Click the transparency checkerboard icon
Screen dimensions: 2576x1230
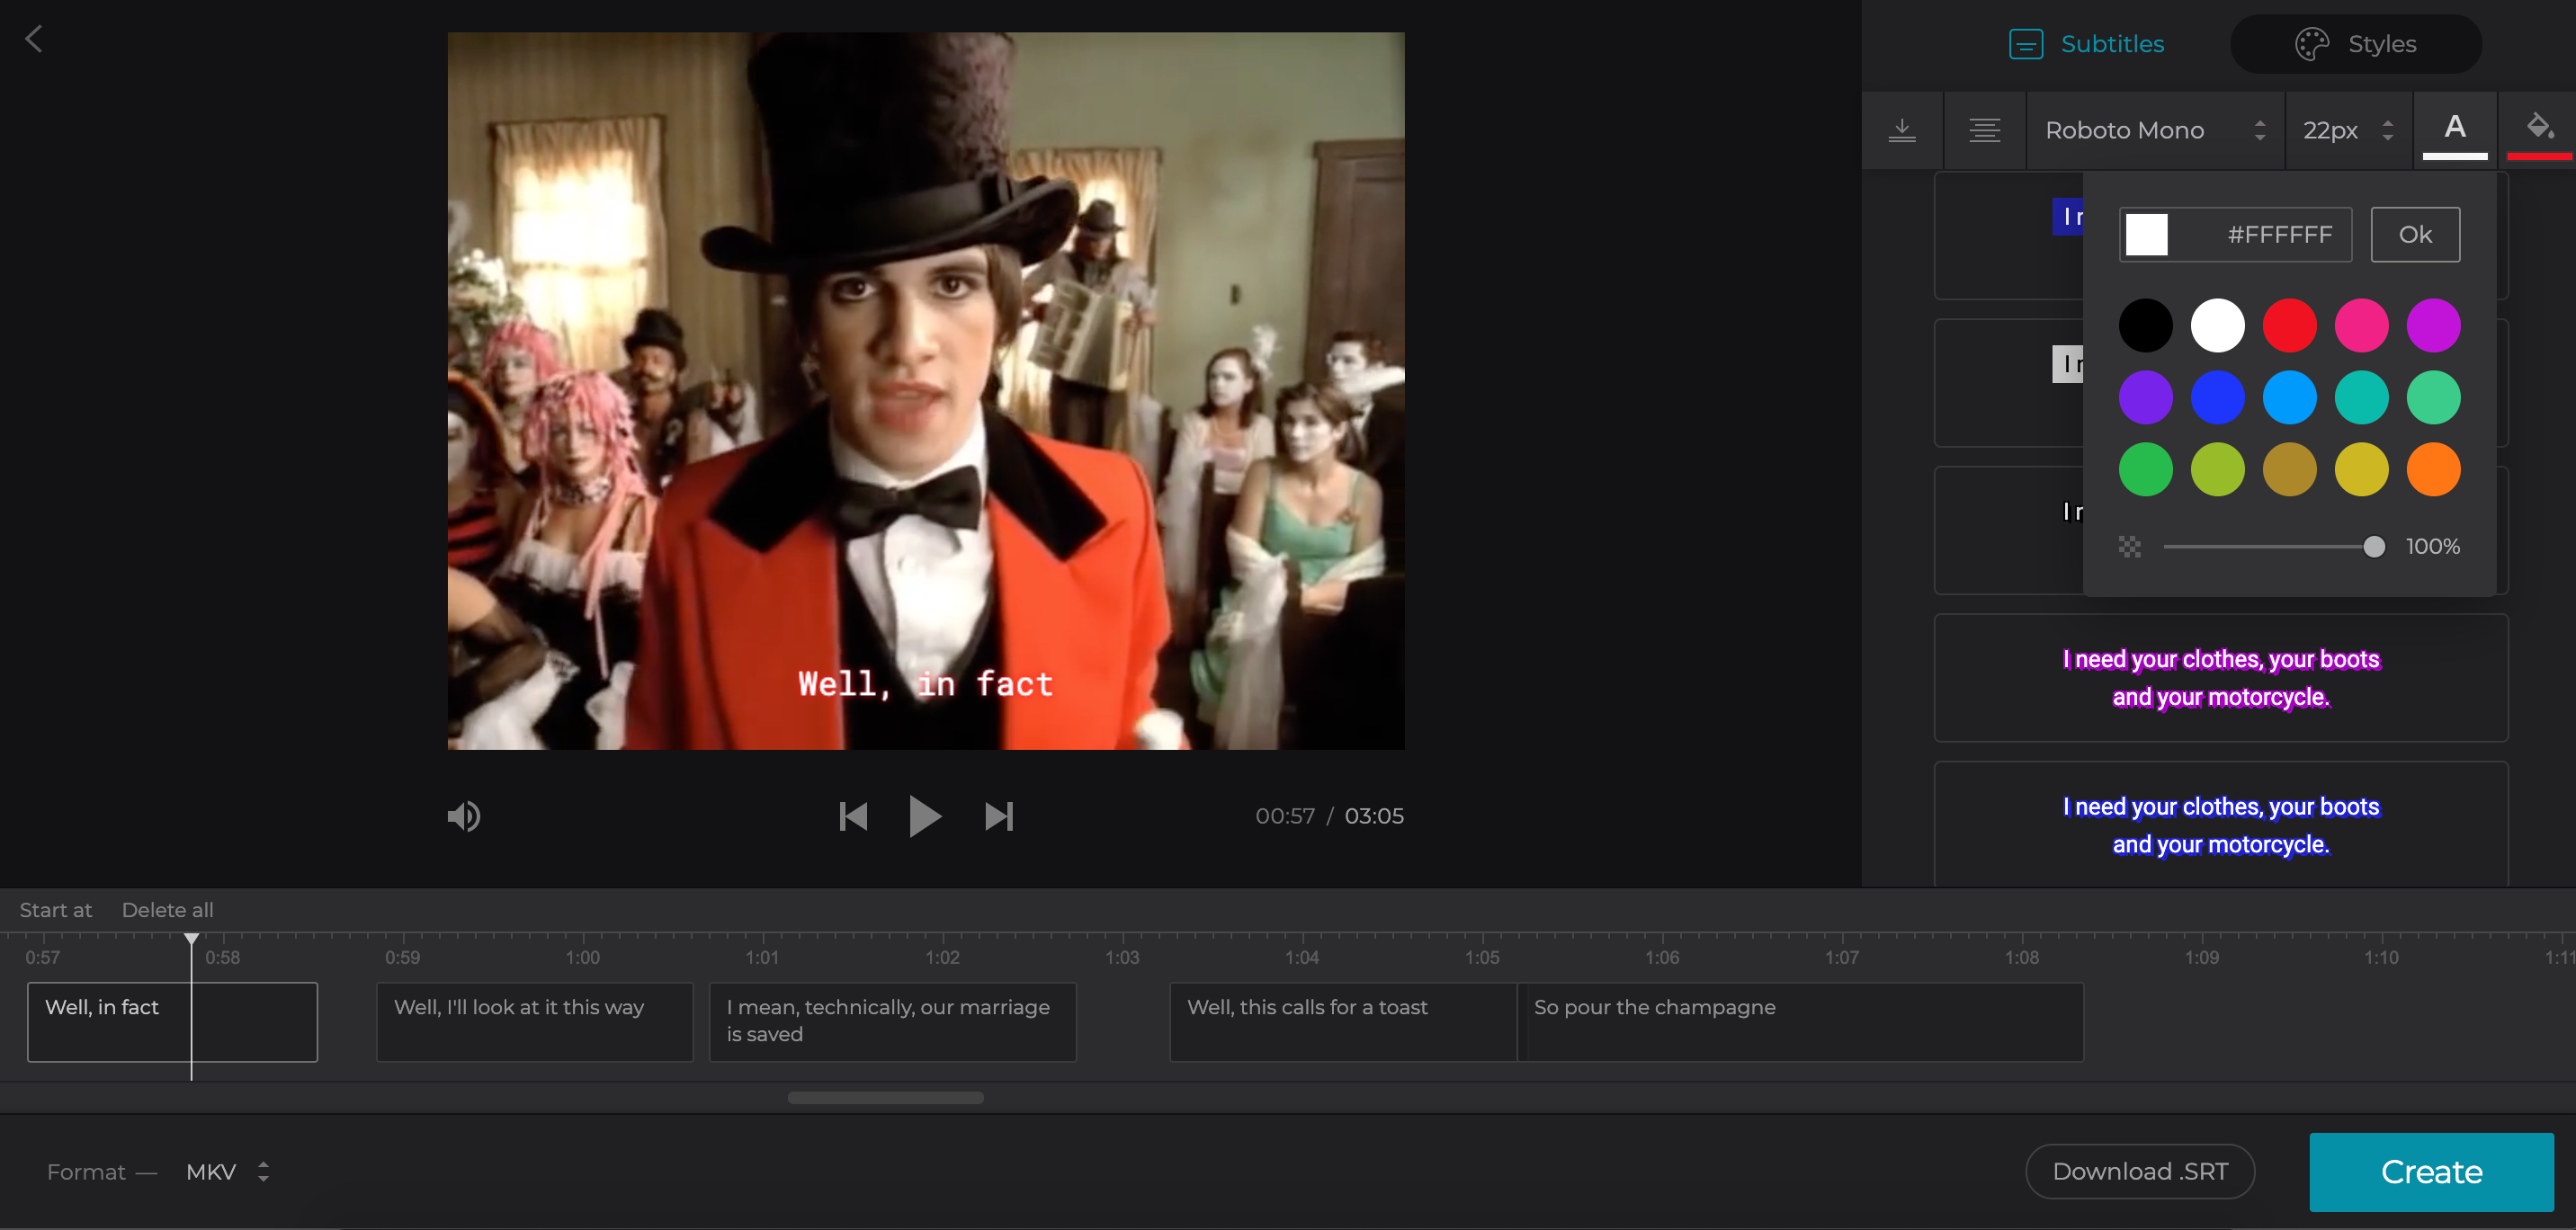coord(2130,546)
